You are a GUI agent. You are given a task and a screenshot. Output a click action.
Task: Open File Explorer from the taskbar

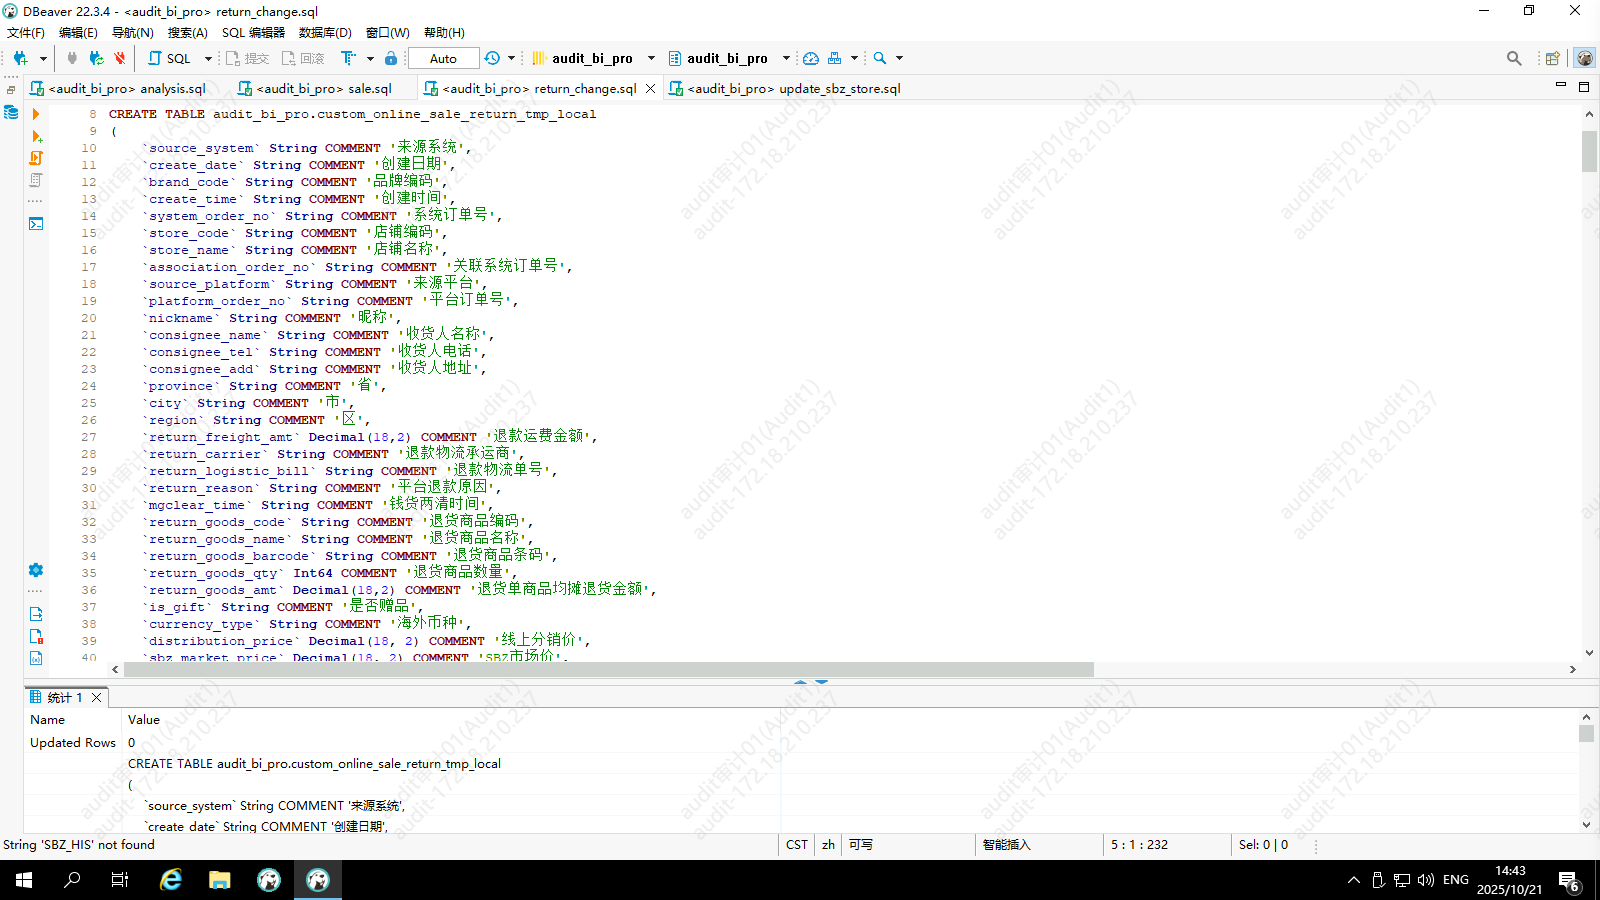220,880
